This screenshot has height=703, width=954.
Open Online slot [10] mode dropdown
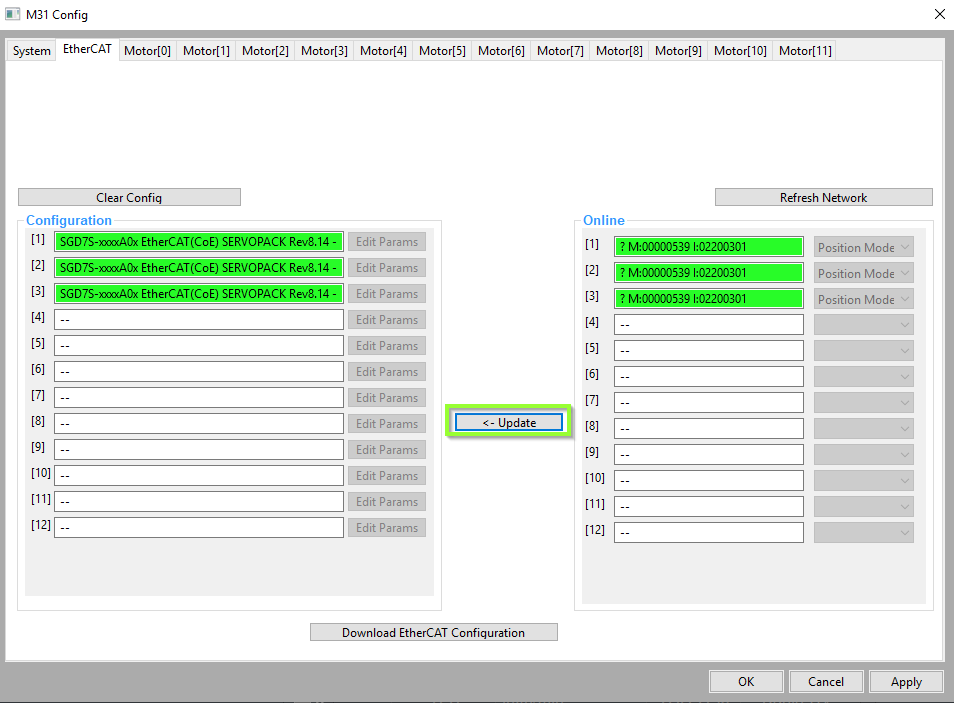863,481
